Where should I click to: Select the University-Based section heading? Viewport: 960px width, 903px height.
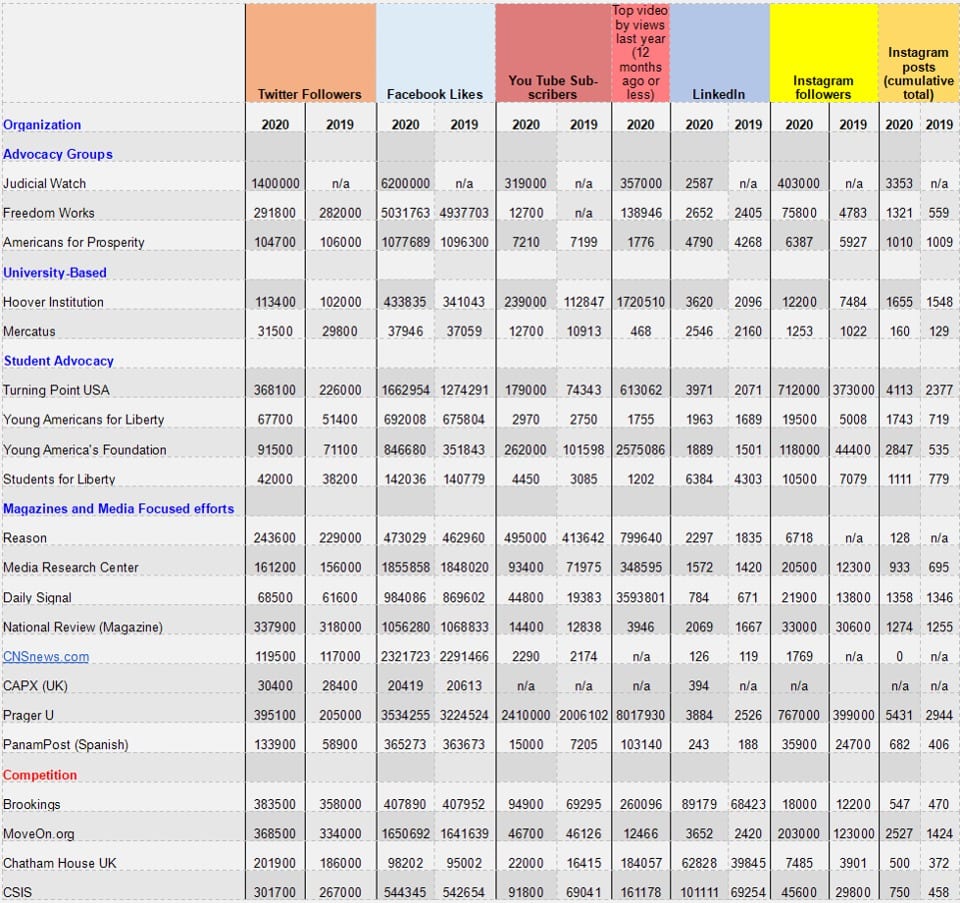54,272
